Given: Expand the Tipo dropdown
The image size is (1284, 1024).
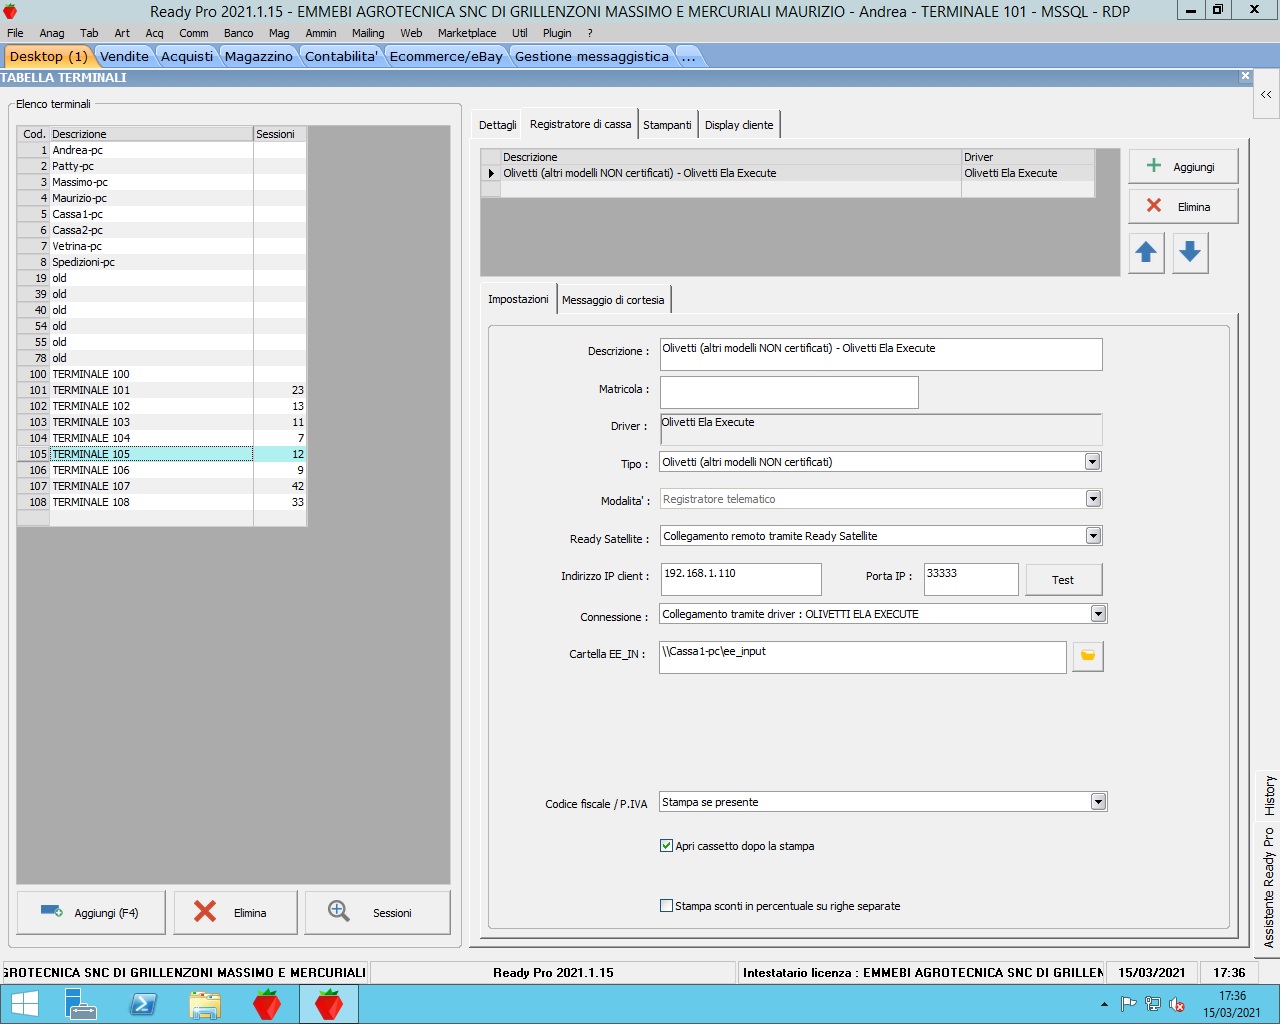Looking at the screenshot, I should point(1092,462).
